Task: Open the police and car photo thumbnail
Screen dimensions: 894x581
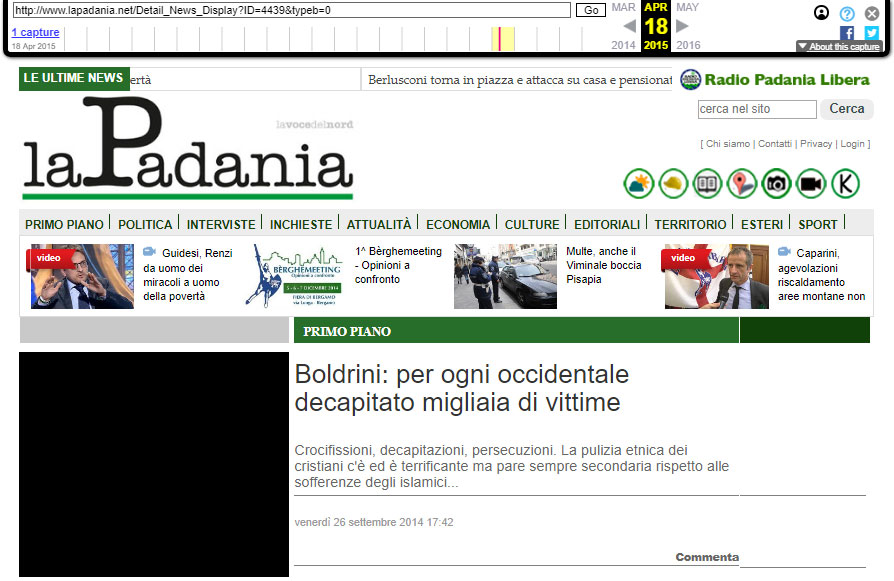Action: click(505, 277)
